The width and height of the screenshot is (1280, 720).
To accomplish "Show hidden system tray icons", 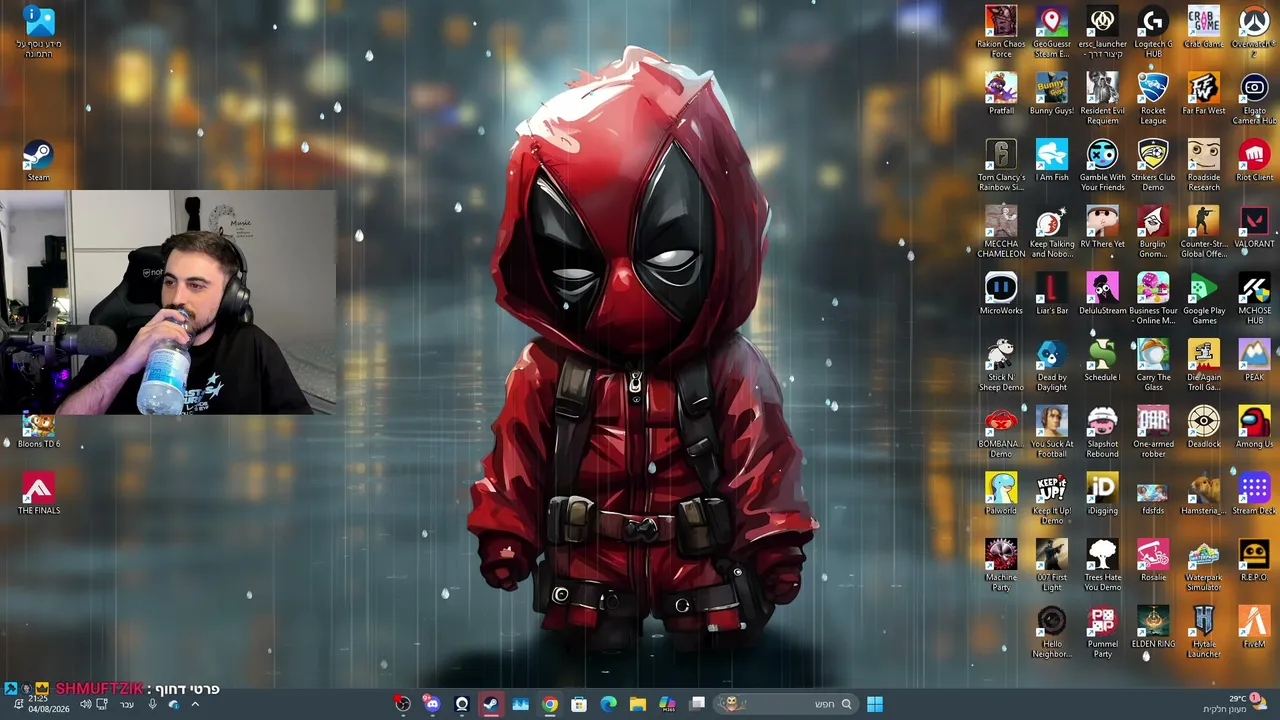I will (195, 704).
